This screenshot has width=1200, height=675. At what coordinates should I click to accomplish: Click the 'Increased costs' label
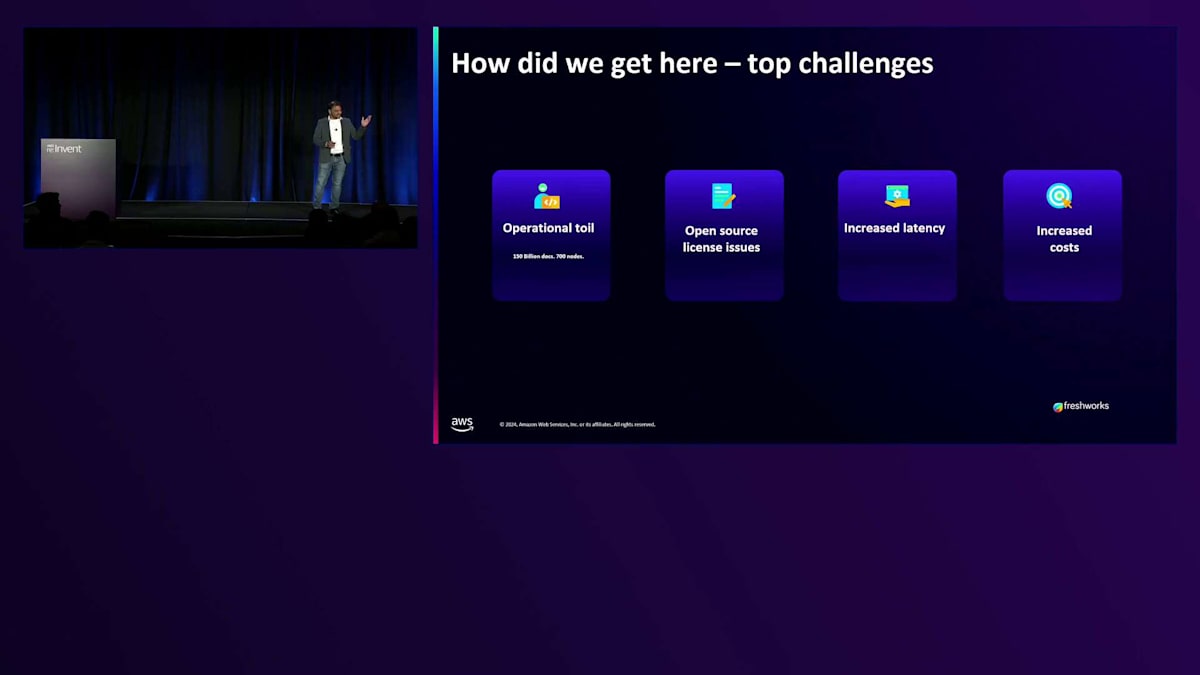pos(1064,239)
